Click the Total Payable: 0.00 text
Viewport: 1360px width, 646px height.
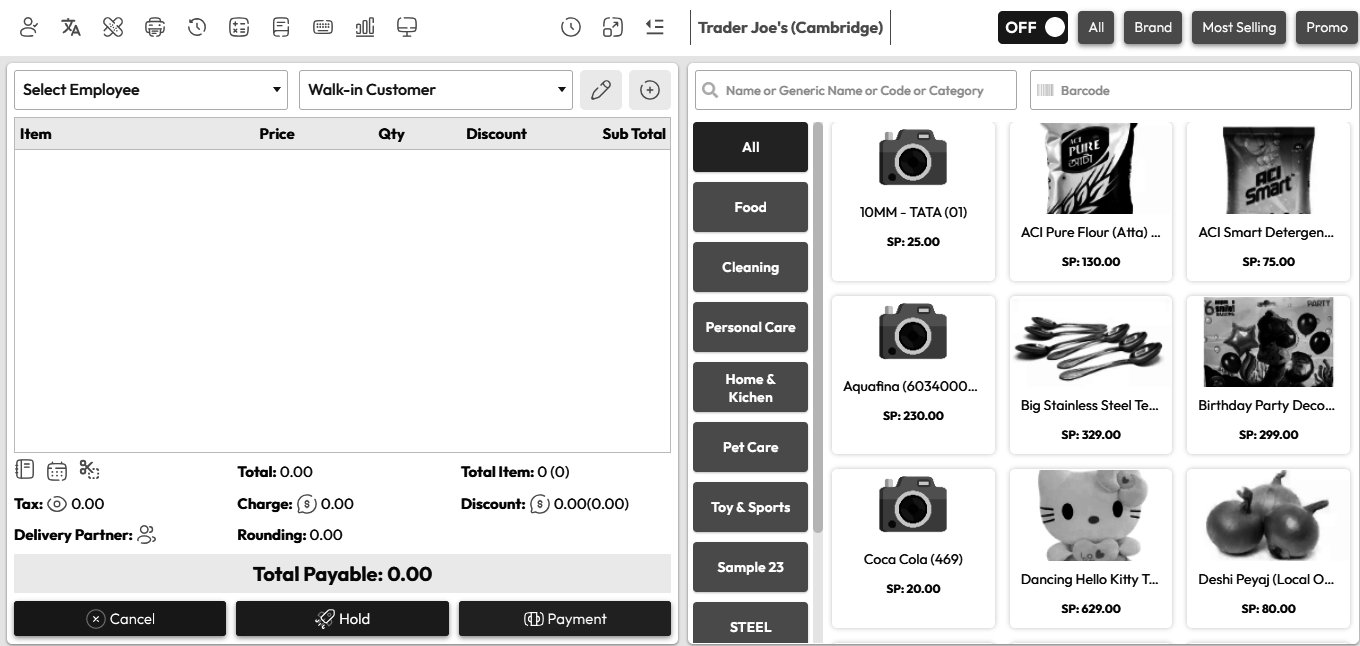(x=342, y=574)
